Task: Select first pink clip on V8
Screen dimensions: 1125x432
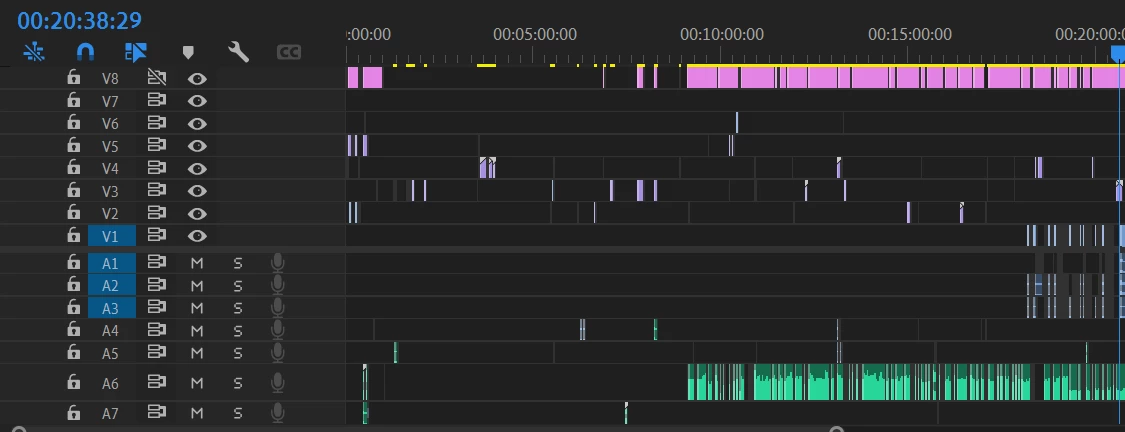Action: click(x=352, y=78)
